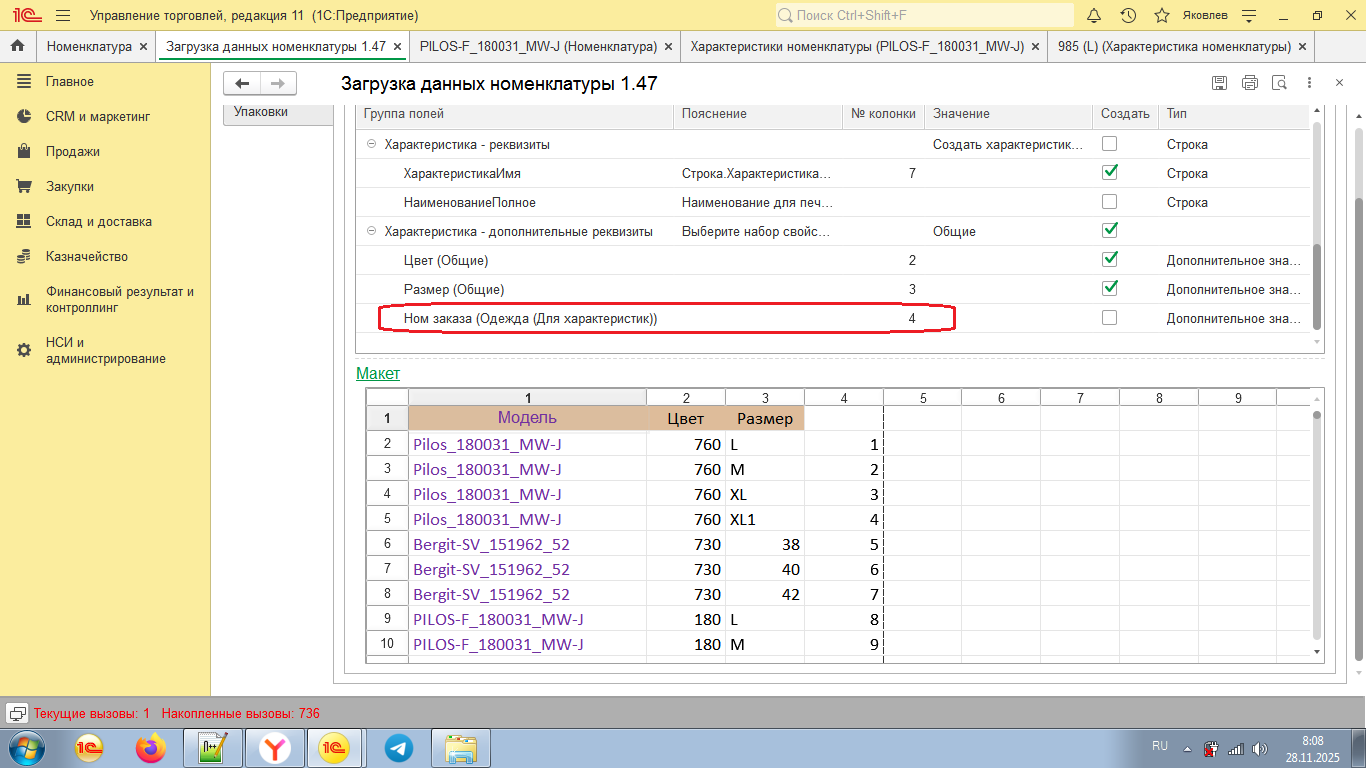Switch to the Номенклатура tab

[89, 47]
